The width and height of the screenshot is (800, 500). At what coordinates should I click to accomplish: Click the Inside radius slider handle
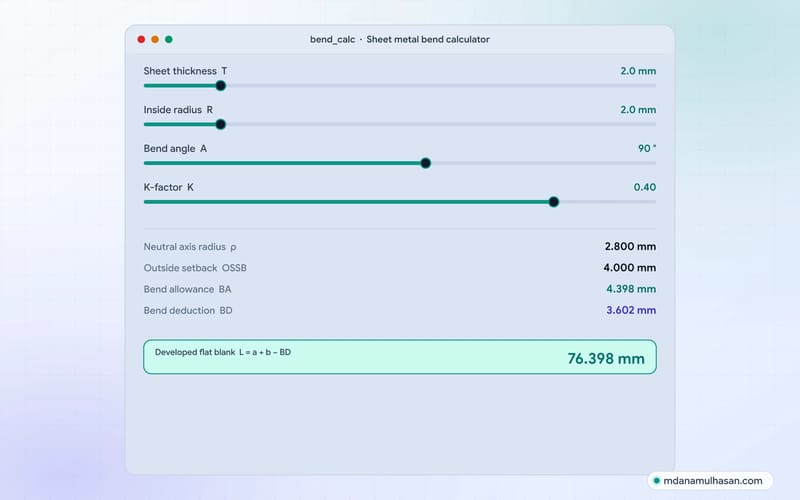coord(220,124)
